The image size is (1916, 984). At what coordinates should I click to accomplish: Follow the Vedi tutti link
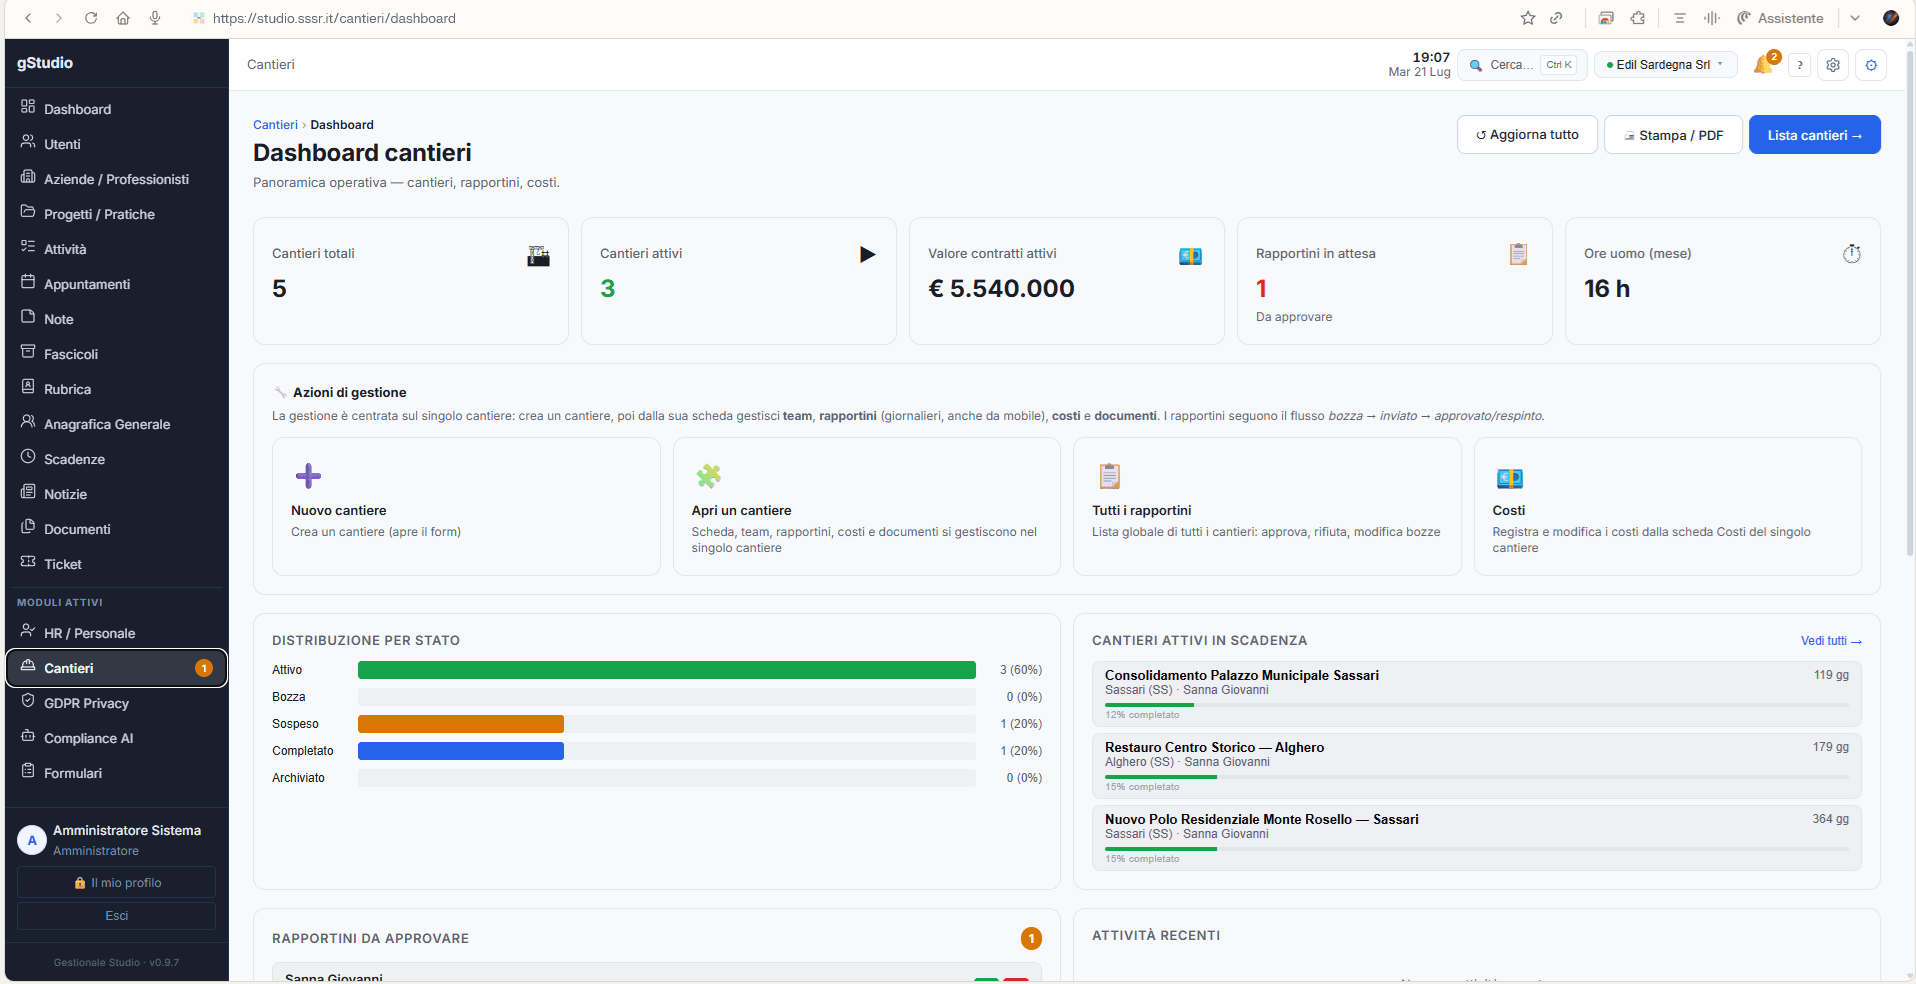[x=1831, y=641]
